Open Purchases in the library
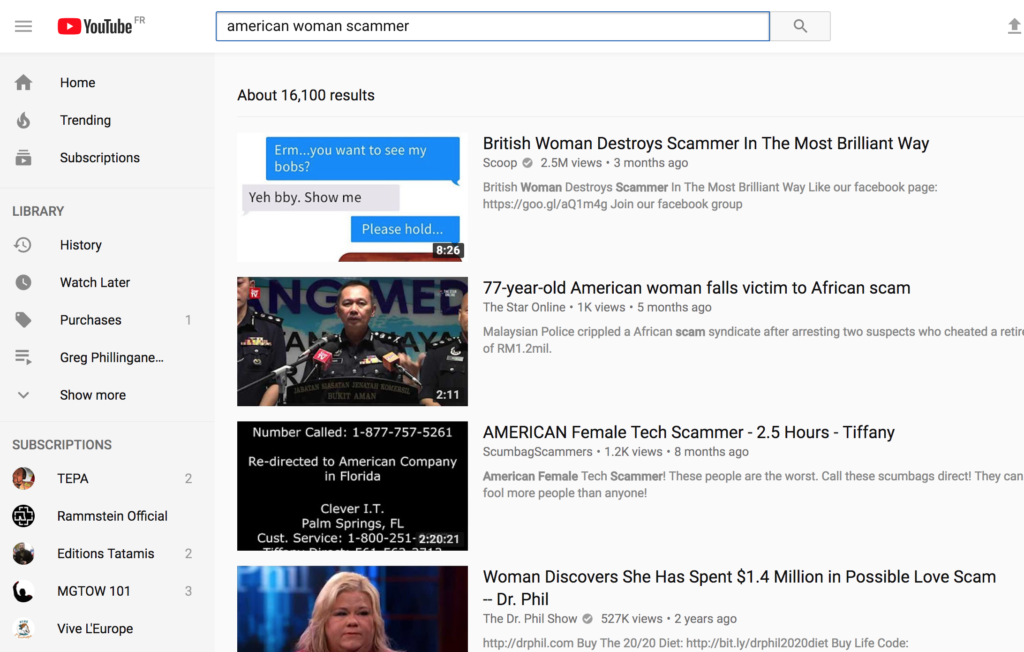 [91, 319]
